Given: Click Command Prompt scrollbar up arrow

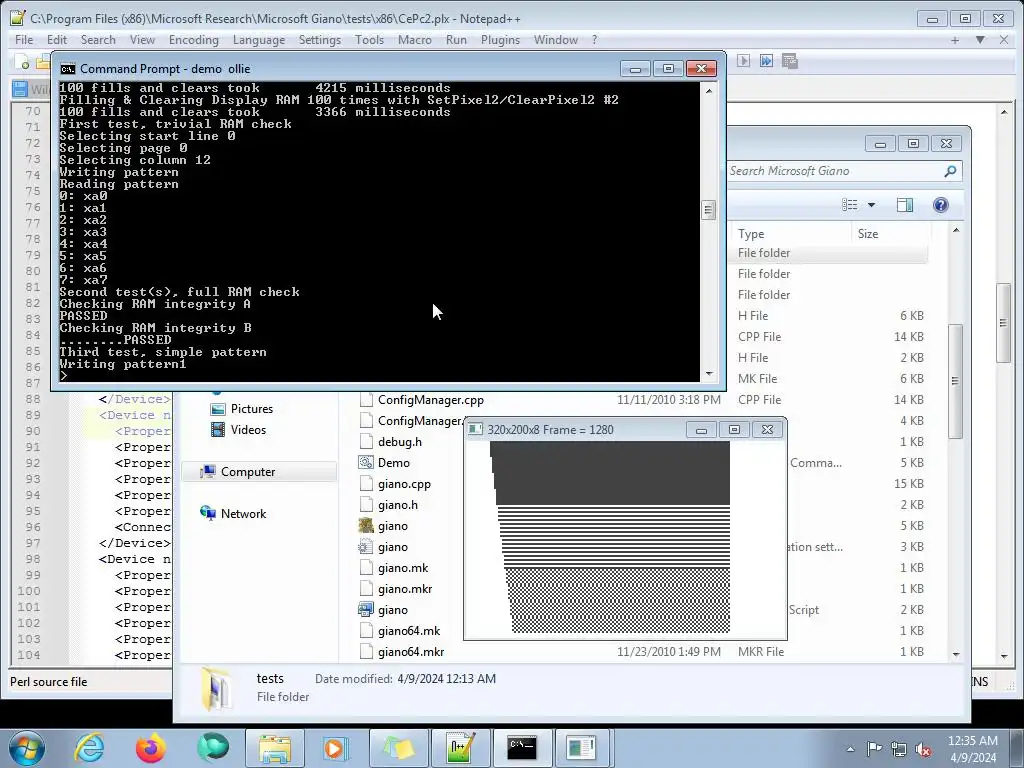Looking at the screenshot, I should click(x=709, y=91).
